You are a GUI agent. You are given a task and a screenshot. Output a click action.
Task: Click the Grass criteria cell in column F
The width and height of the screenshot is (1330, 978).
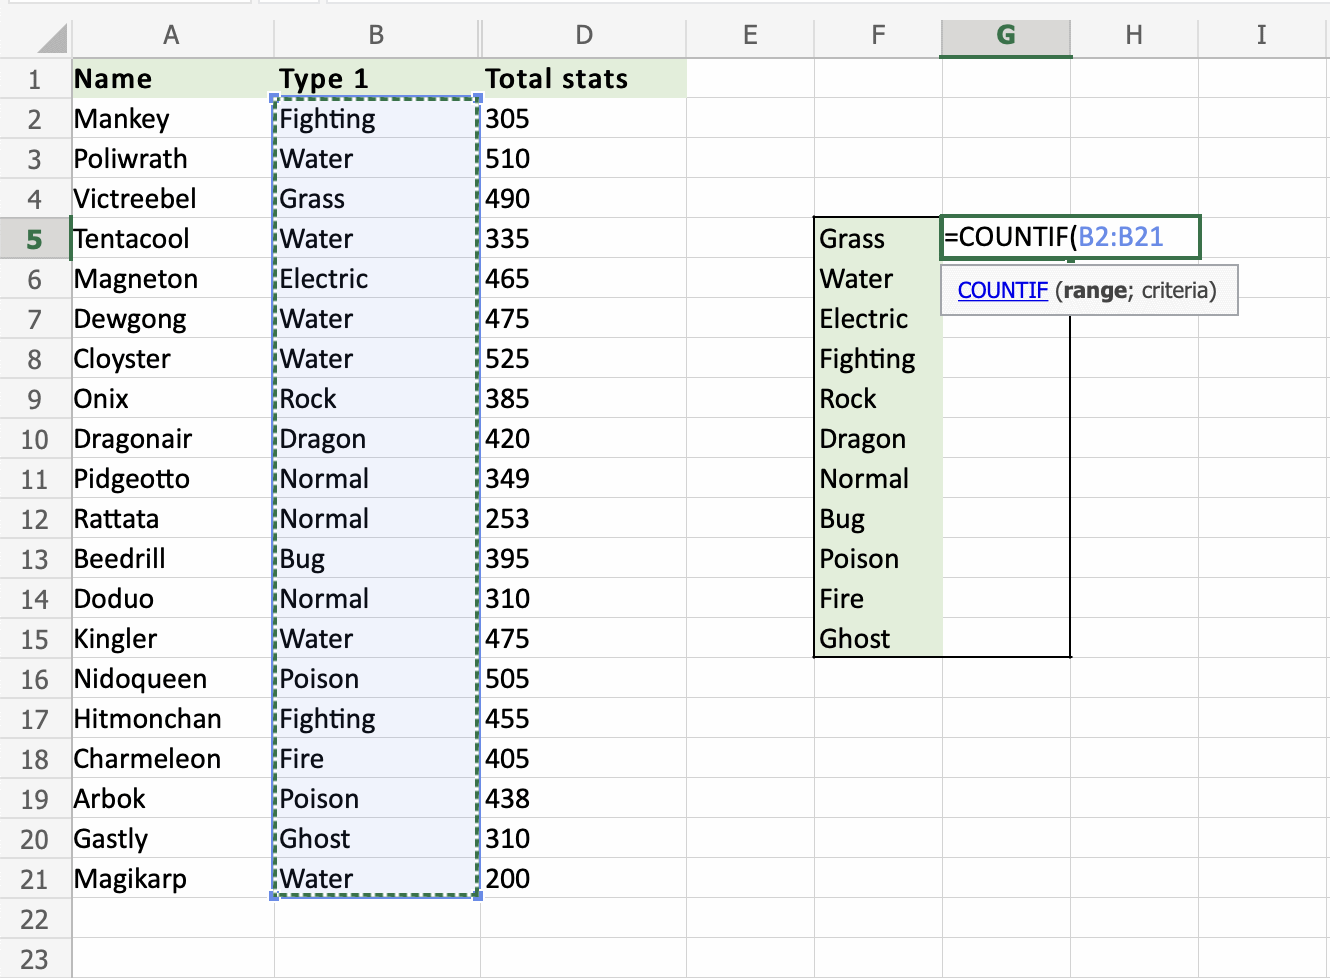click(x=877, y=239)
